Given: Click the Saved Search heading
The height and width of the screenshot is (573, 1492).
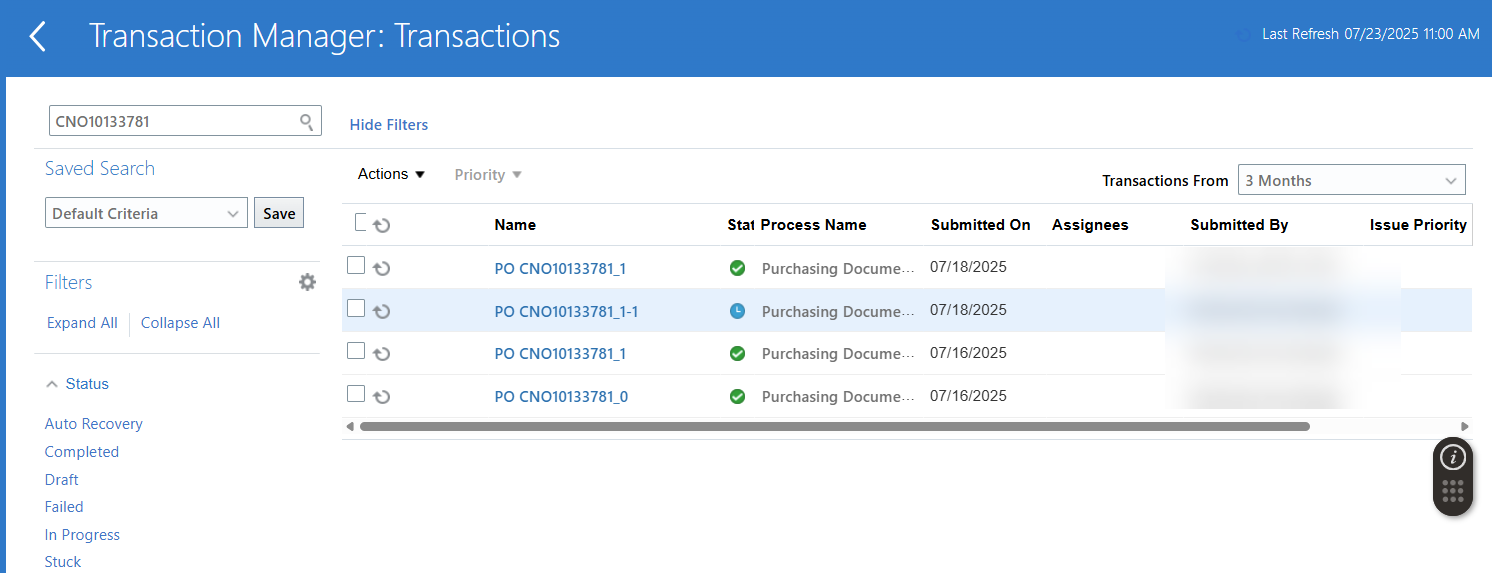Looking at the screenshot, I should [100, 168].
